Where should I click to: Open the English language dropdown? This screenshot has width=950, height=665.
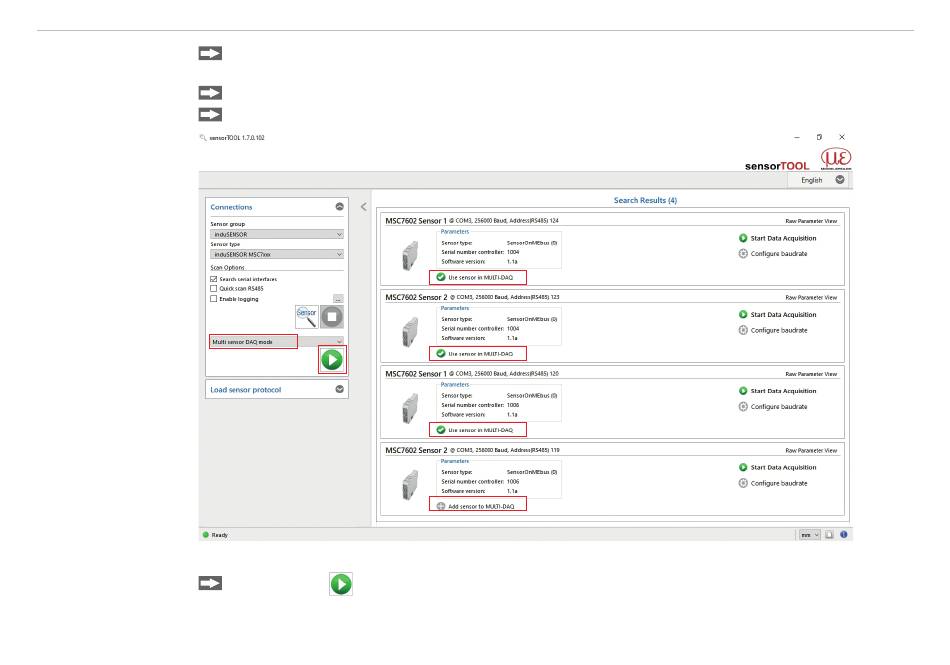click(820, 180)
